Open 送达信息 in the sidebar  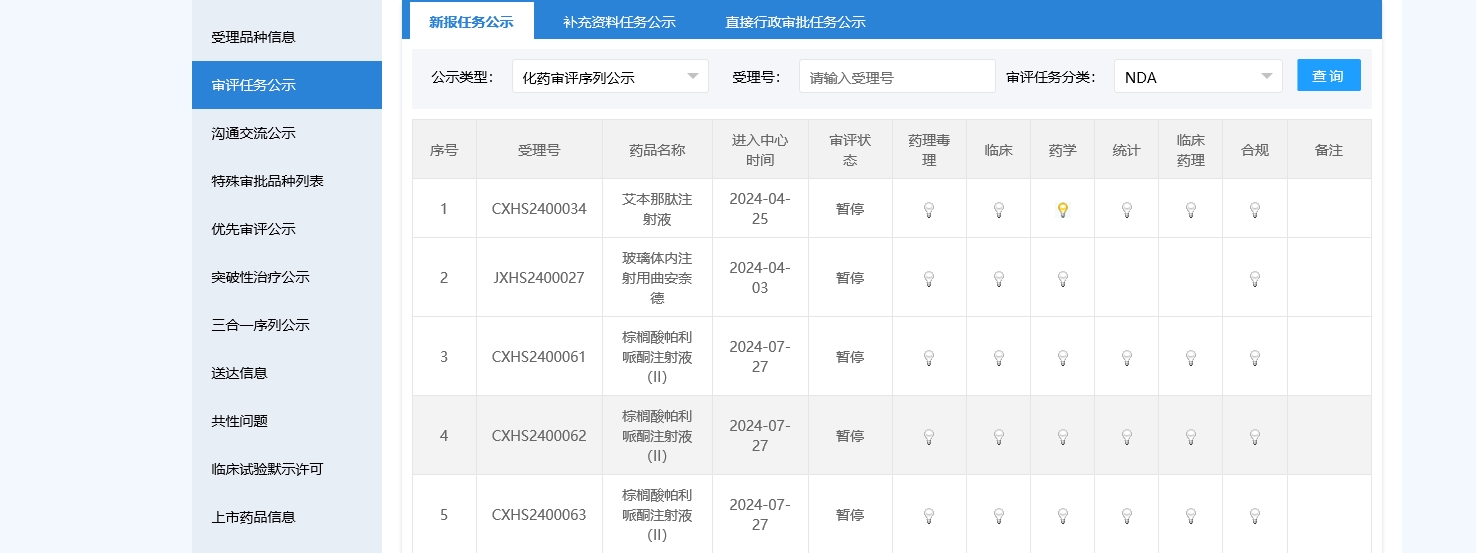[x=287, y=373]
